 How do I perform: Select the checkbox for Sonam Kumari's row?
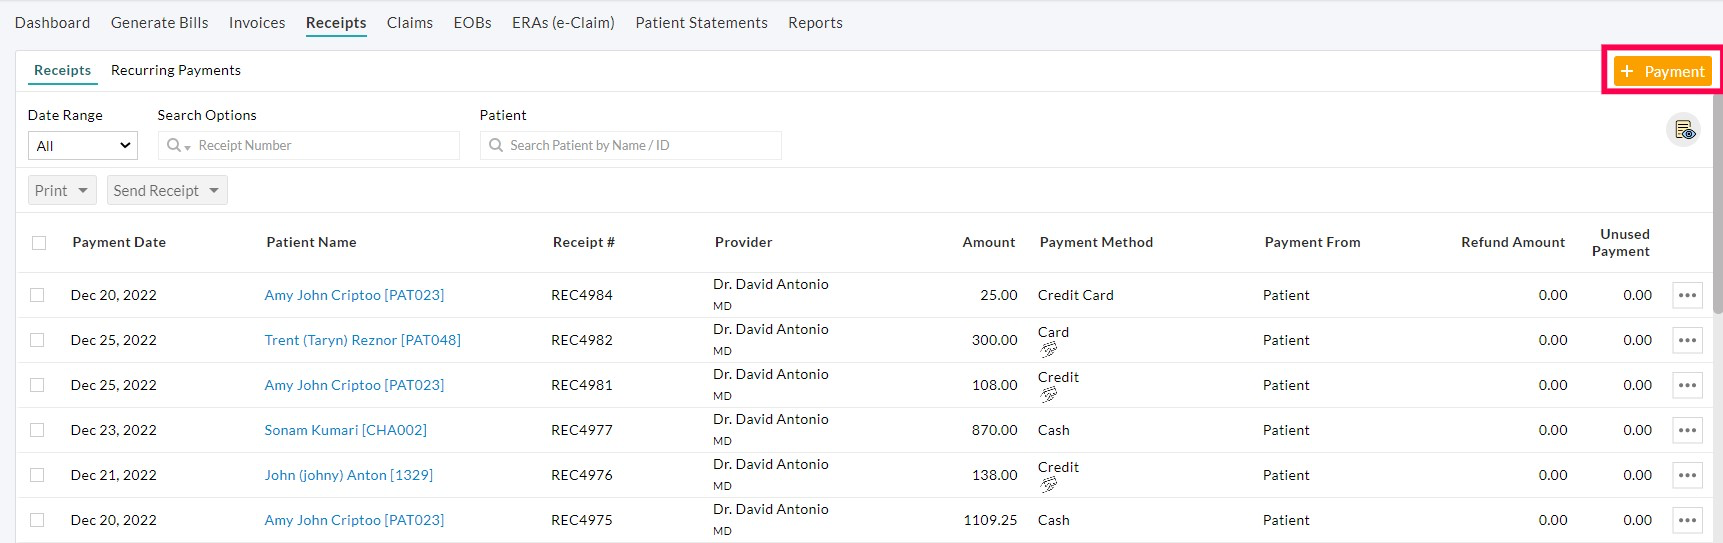pyautogui.click(x=37, y=430)
